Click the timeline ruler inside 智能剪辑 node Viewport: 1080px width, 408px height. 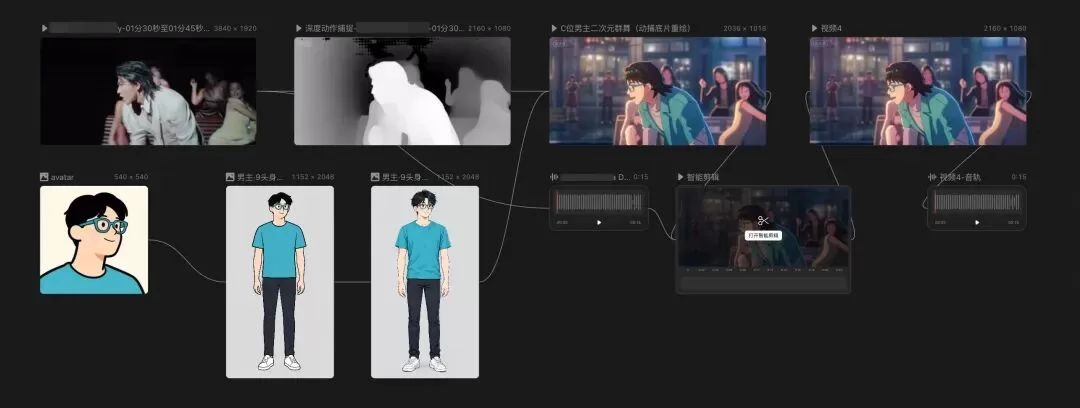coord(763,270)
